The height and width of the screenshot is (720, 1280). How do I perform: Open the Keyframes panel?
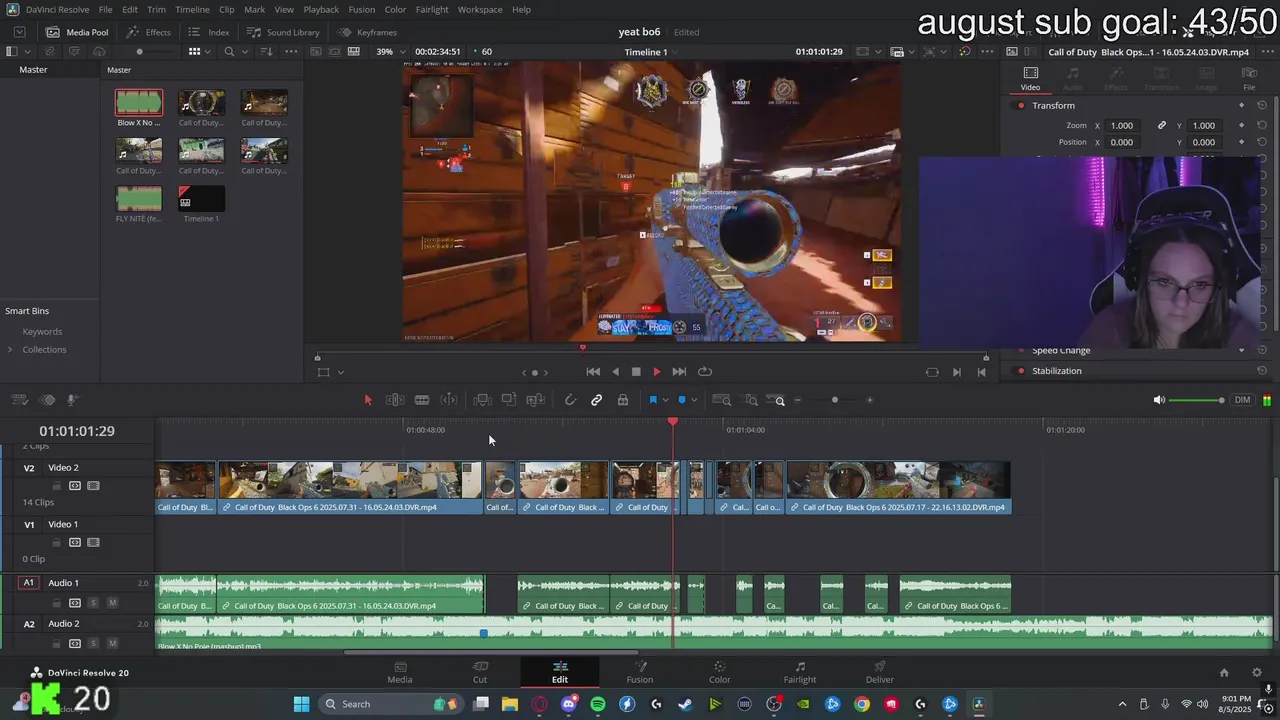click(367, 32)
